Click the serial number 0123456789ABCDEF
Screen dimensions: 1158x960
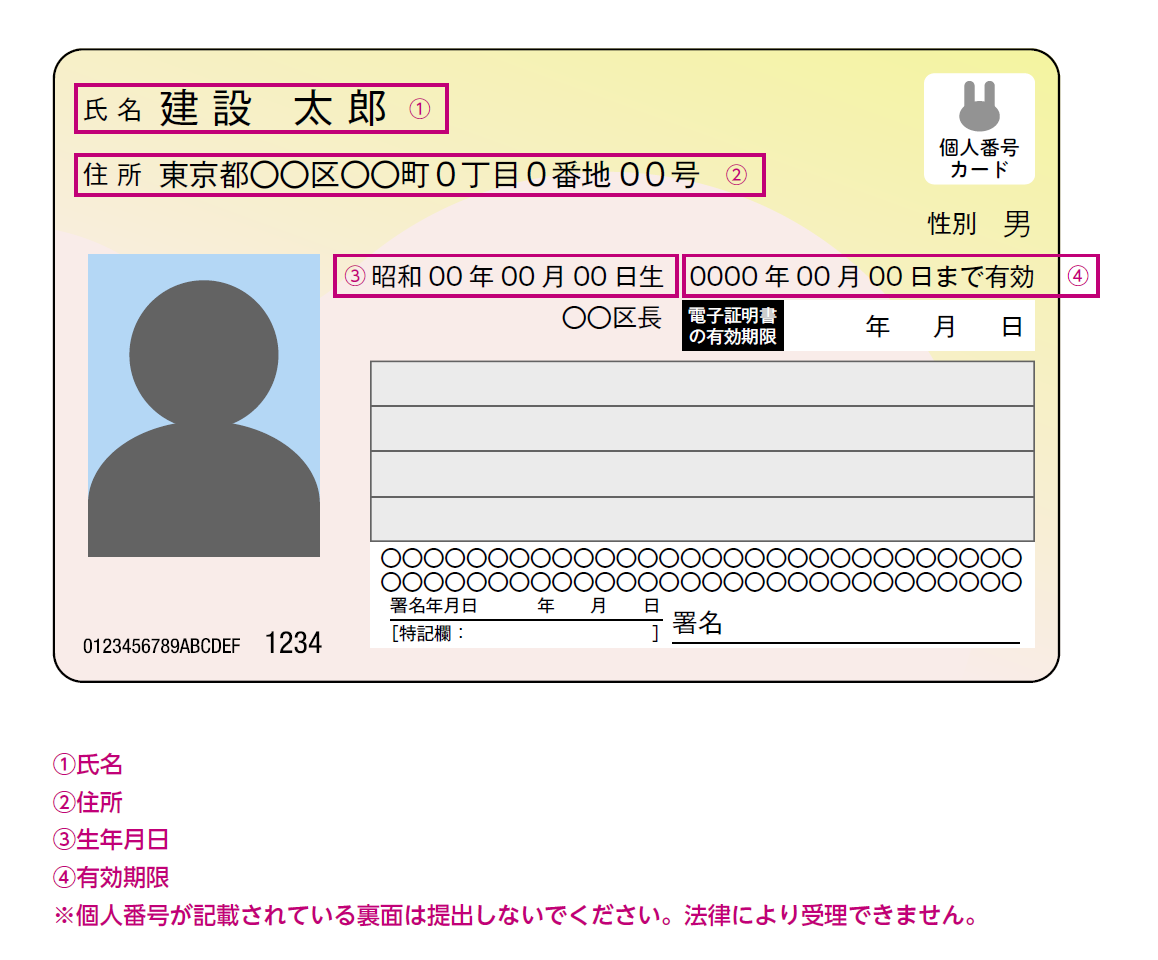pyautogui.click(x=162, y=646)
